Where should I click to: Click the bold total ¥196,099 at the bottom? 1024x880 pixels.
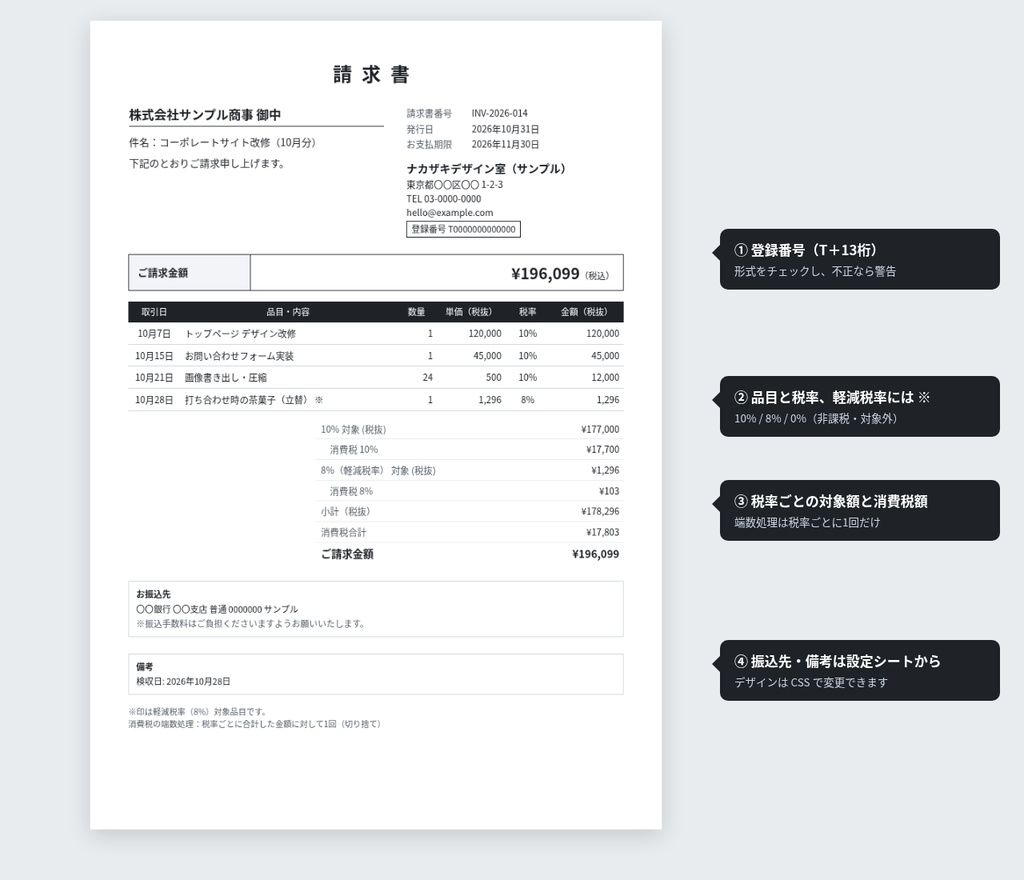point(596,554)
